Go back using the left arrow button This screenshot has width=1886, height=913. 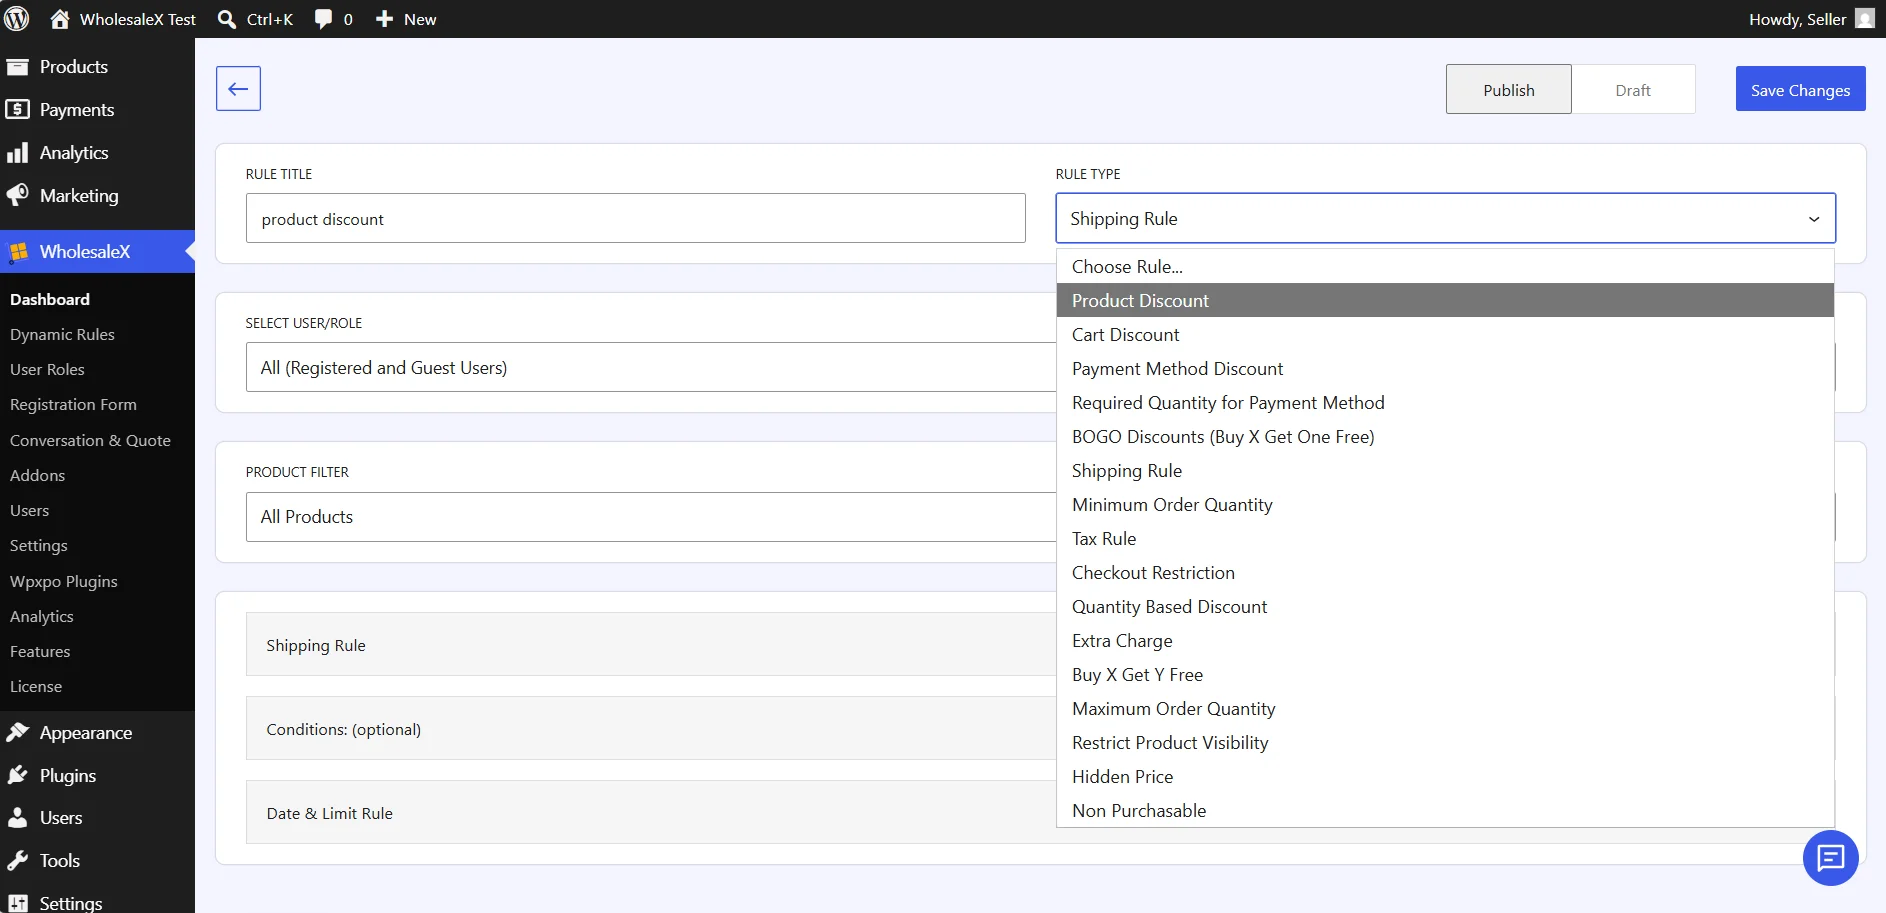point(238,89)
